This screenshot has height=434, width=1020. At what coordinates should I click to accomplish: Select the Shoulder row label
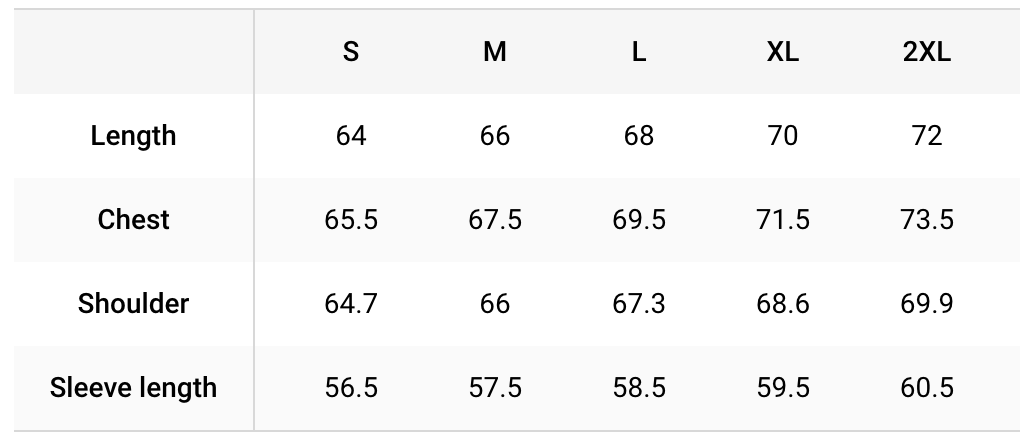click(133, 304)
